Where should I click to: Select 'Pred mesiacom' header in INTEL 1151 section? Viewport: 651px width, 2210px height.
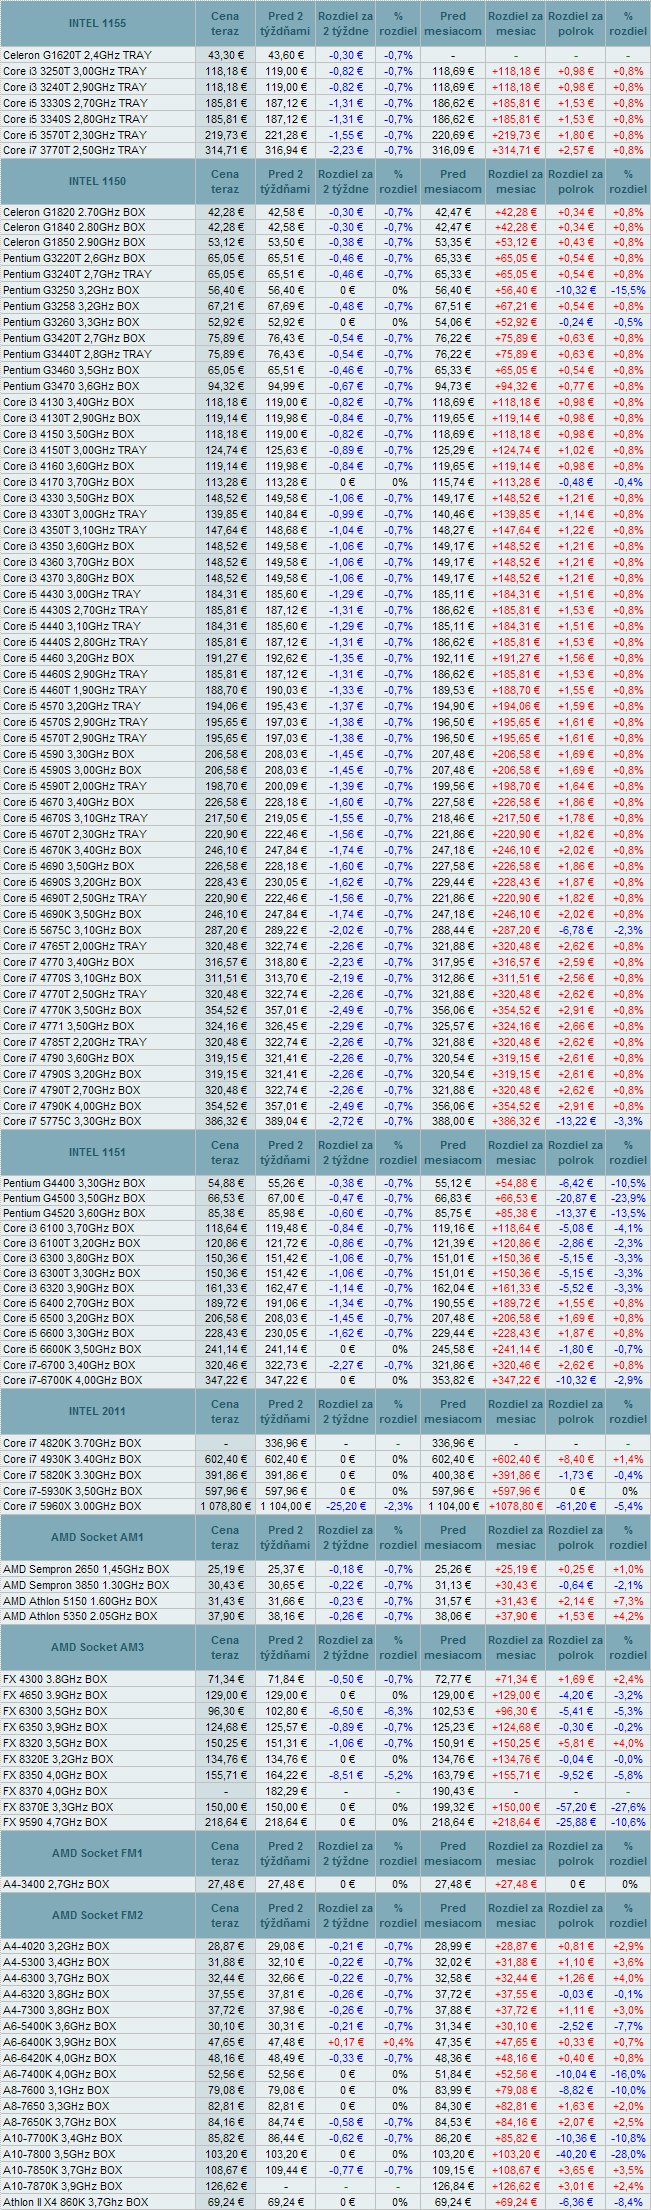click(x=453, y=1152)
